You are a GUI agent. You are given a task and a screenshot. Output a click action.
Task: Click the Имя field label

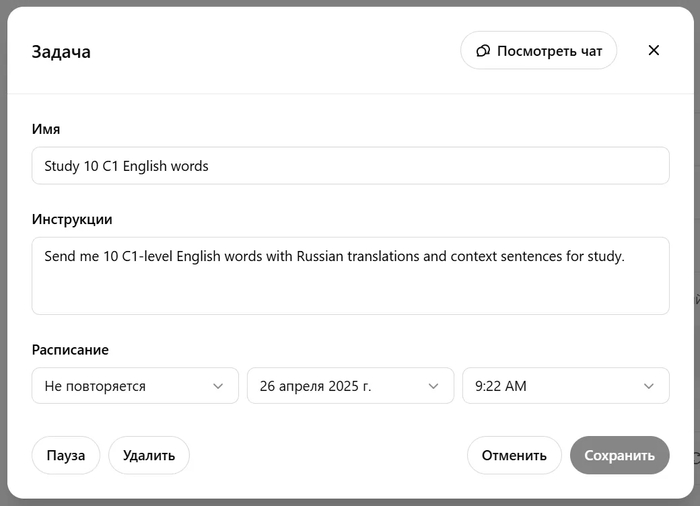(x=46, y=129)
